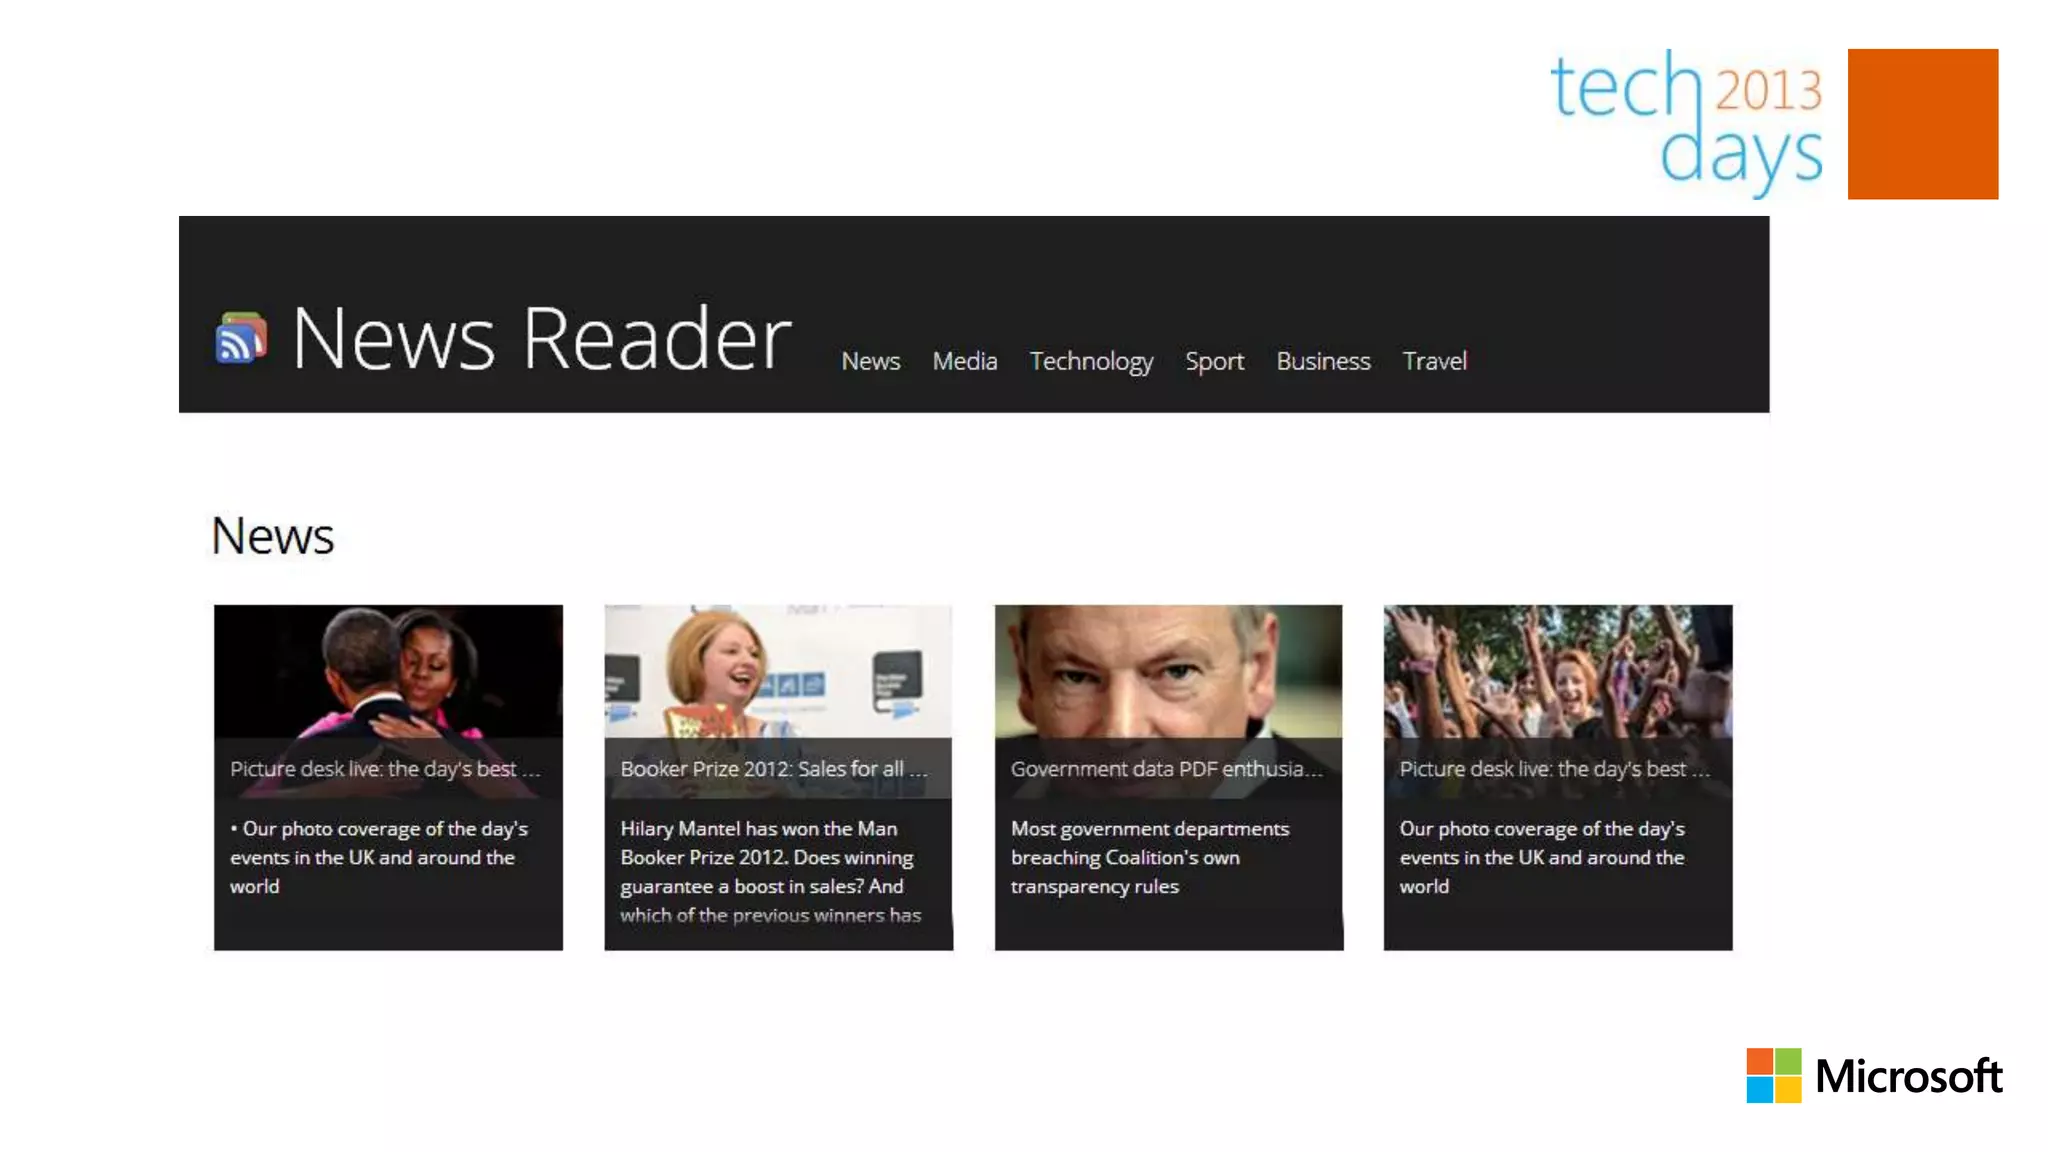Click the tech days 2013 logo
This screenshot has width=2048, height=1152.
click(1686, 122)
